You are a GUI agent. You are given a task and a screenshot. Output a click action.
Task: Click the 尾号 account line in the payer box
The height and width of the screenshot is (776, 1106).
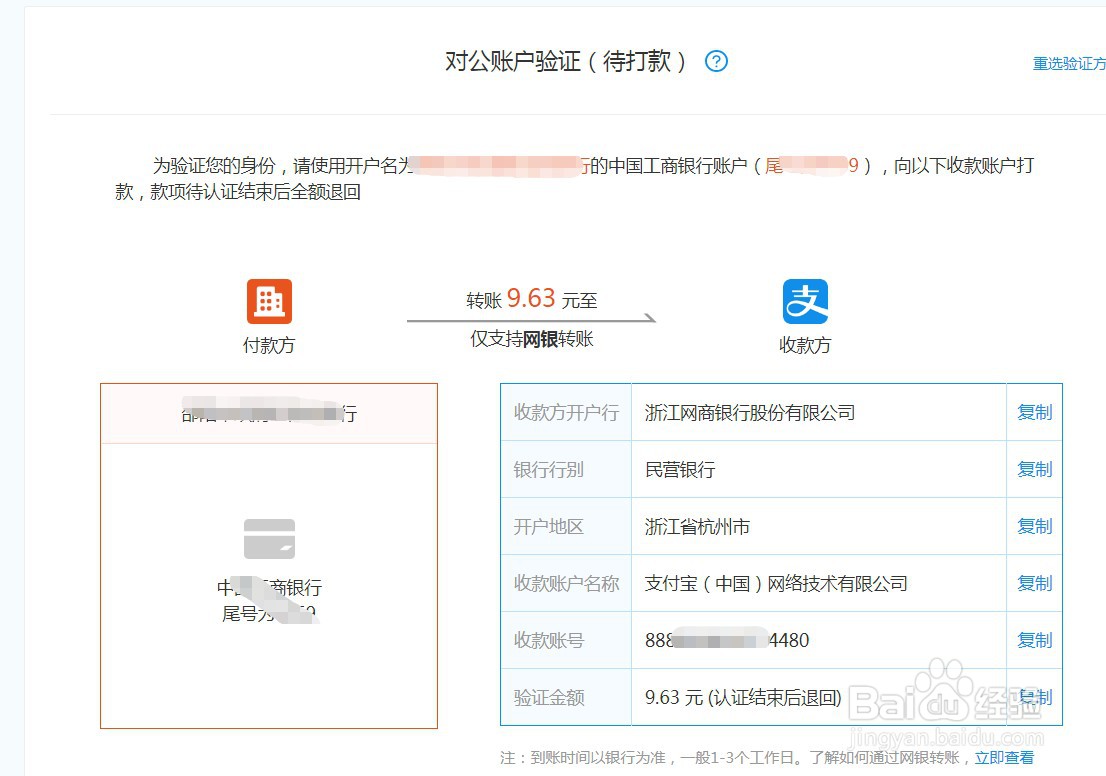(269, 613)
